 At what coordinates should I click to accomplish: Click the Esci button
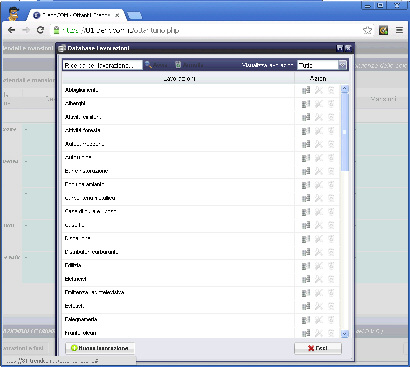coord(318,348)
